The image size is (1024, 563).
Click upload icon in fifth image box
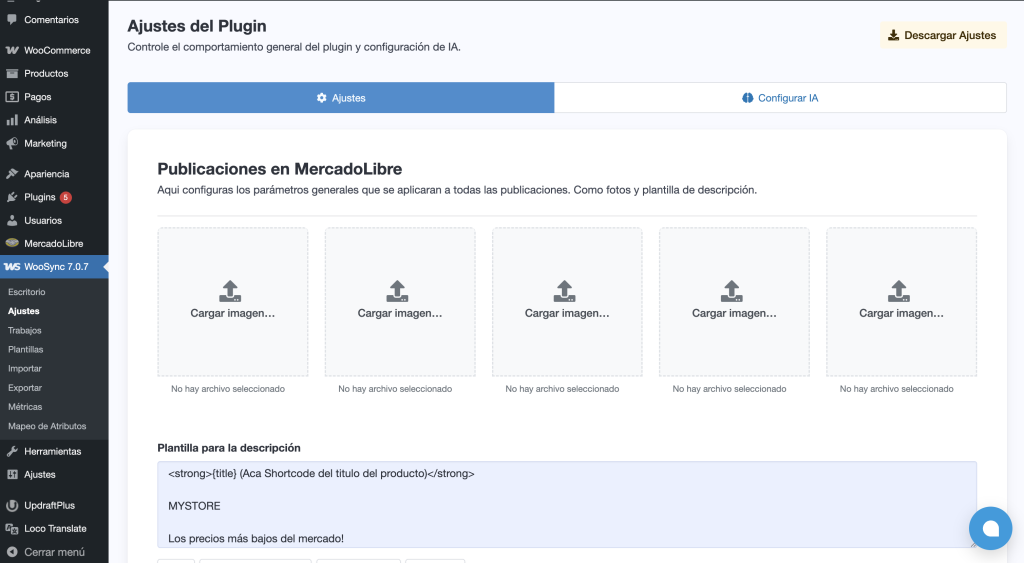(x=899, y=291)
